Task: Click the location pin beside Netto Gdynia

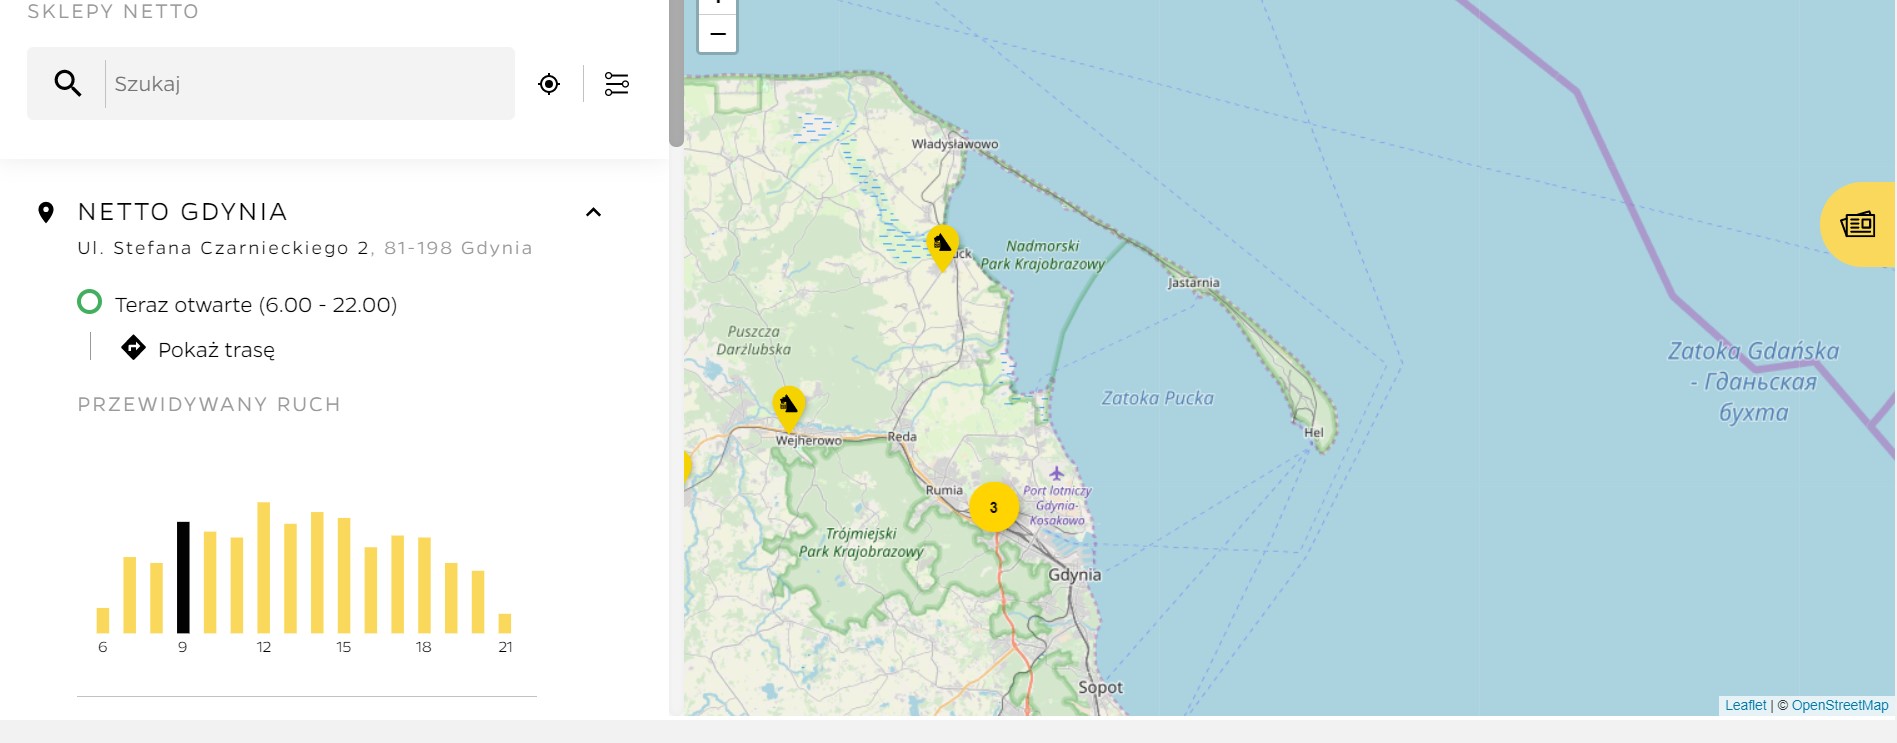Action: point(46,212)
